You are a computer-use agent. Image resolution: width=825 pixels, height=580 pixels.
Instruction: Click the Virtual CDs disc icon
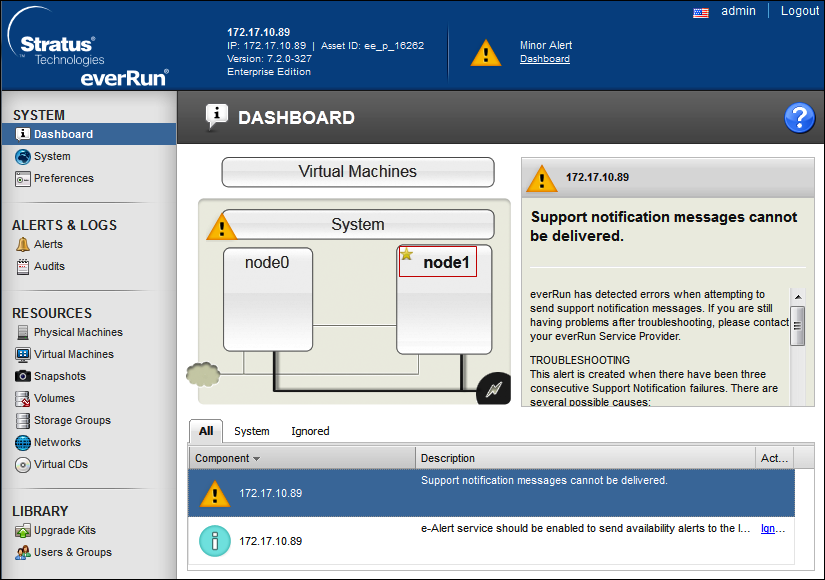coord(24,464)
